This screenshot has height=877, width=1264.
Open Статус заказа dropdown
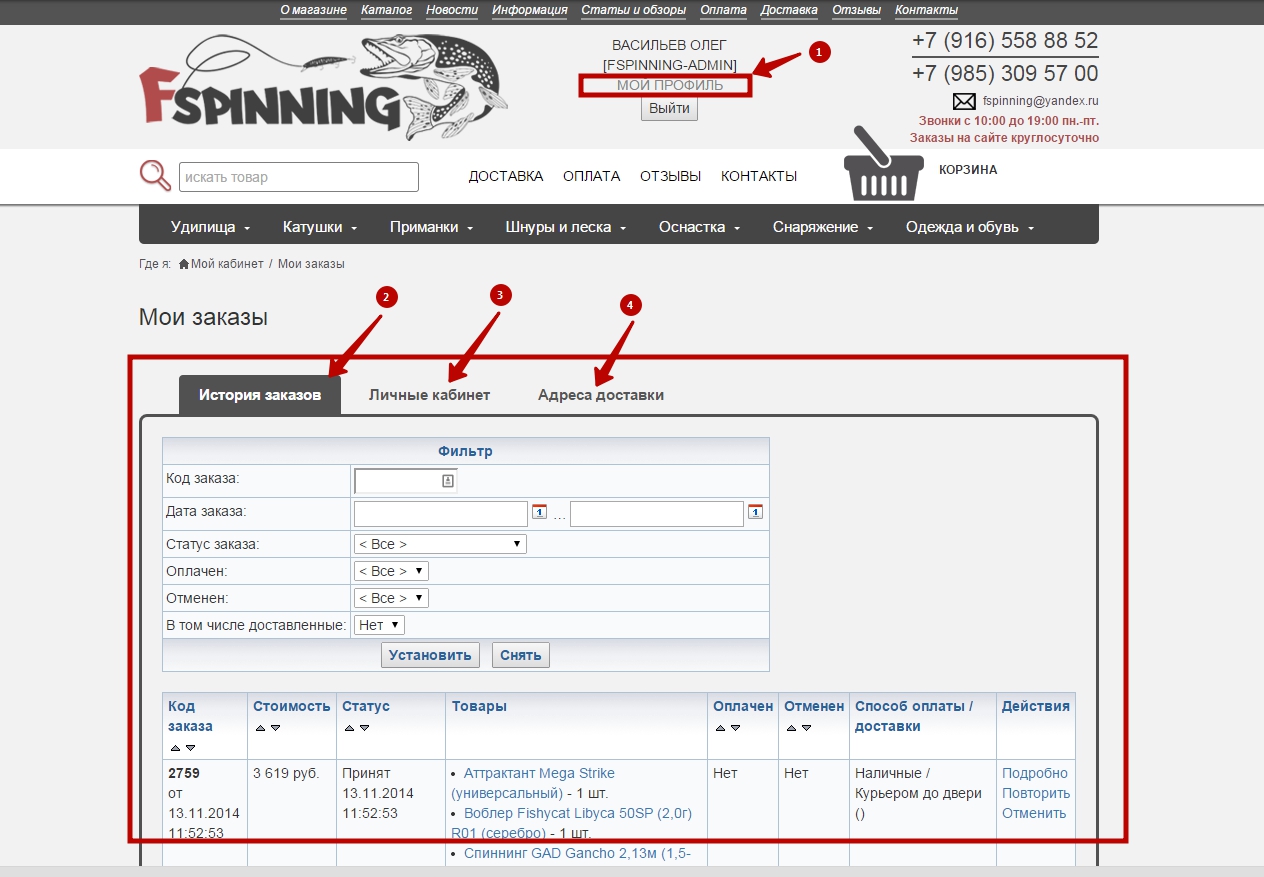[440, 544]
